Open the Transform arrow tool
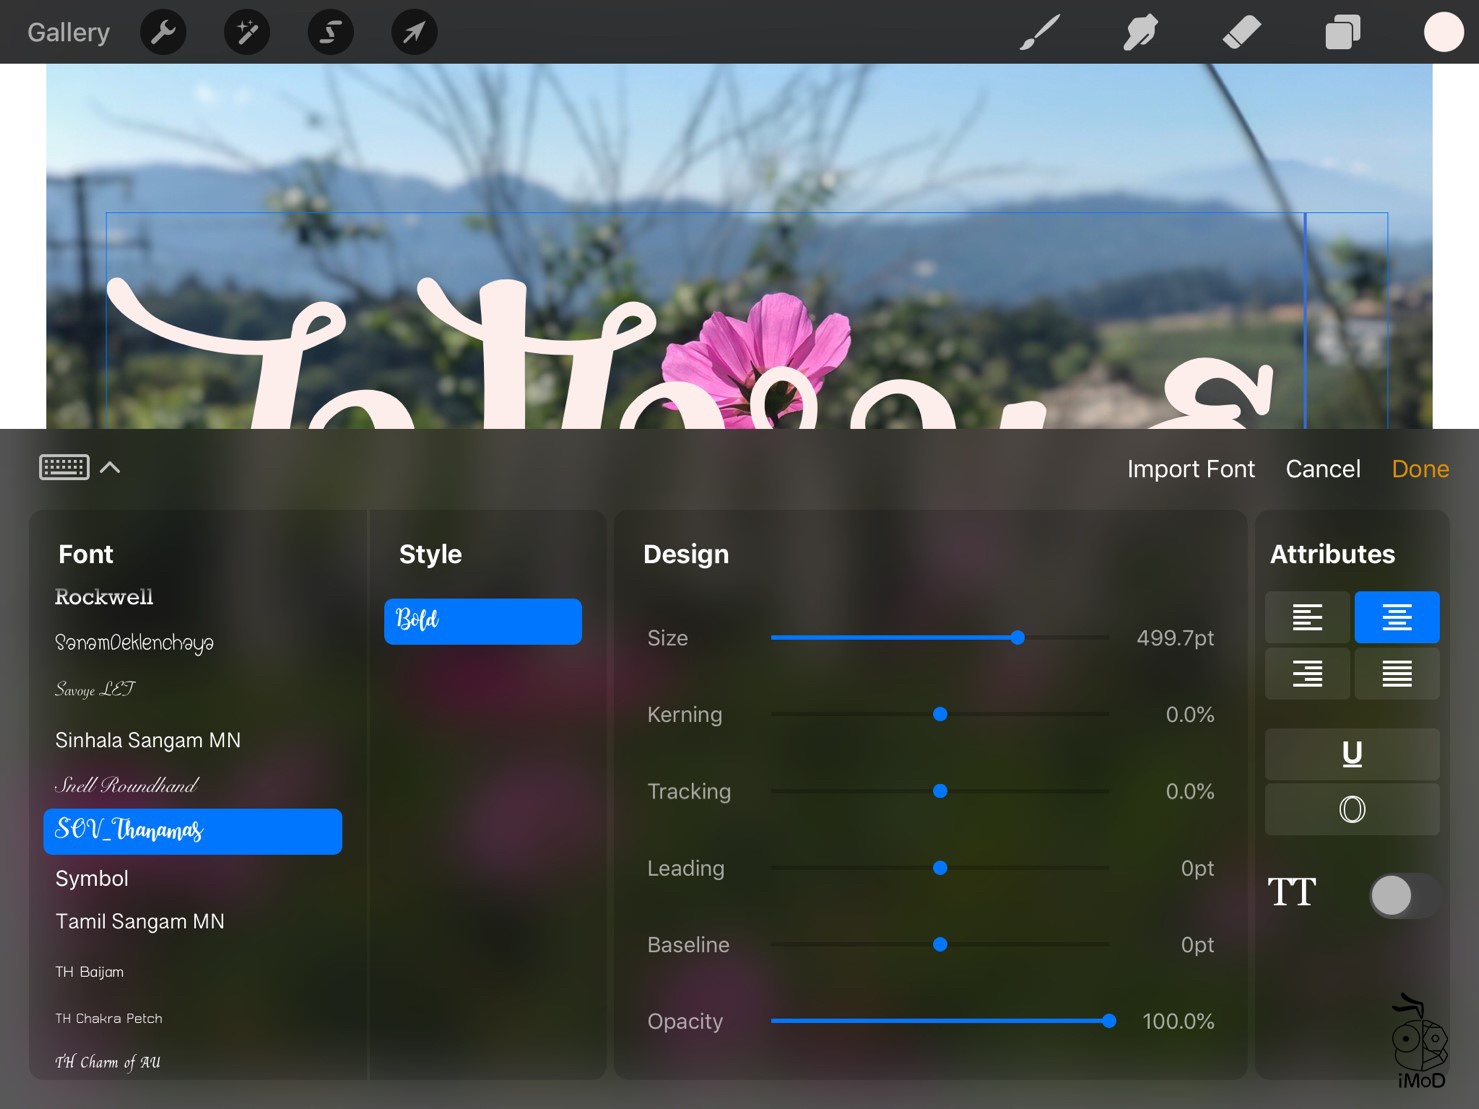Image resolution: width=1479 pixels, height=1109 pixels. coord(413,31)
